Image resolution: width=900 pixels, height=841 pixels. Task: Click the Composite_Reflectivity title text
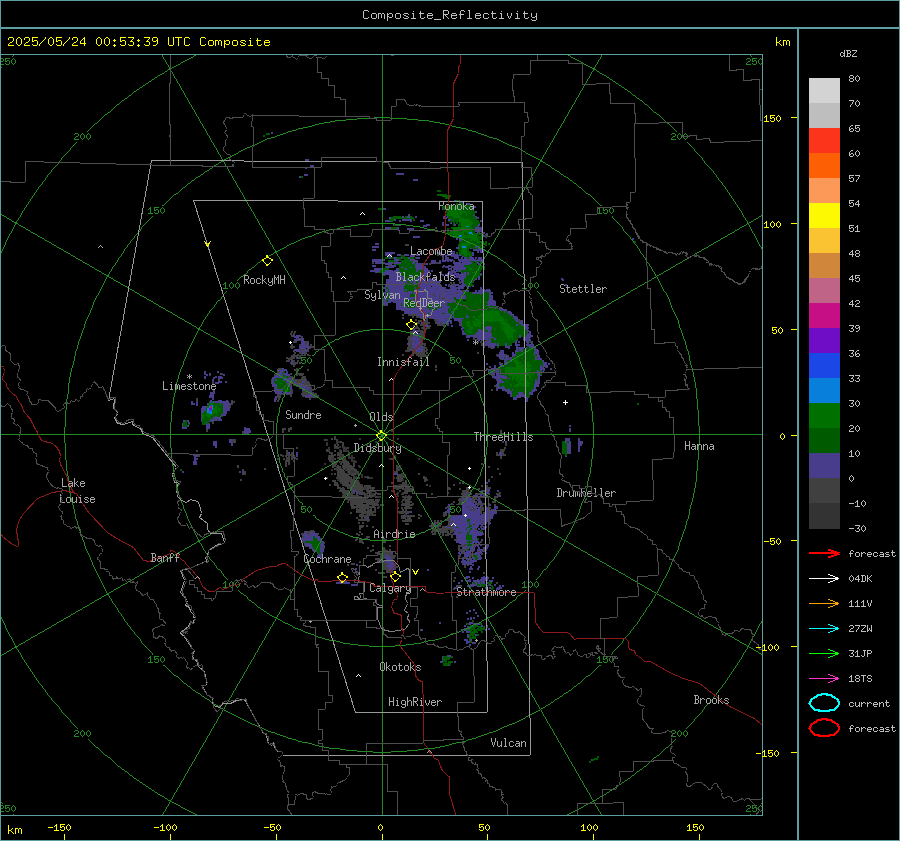point(449,15)
